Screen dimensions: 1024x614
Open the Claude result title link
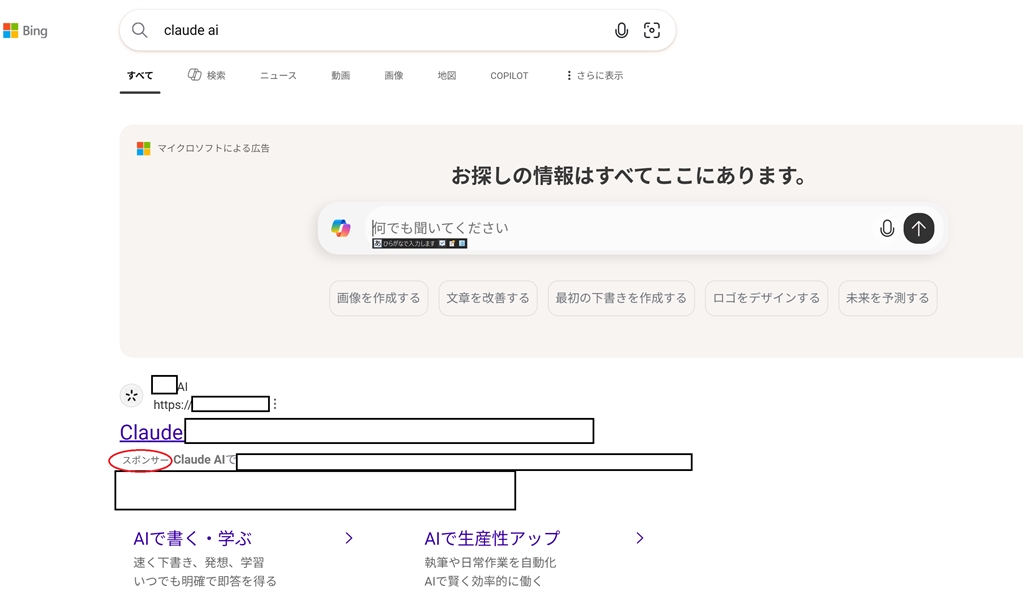[x=152, y=432]
